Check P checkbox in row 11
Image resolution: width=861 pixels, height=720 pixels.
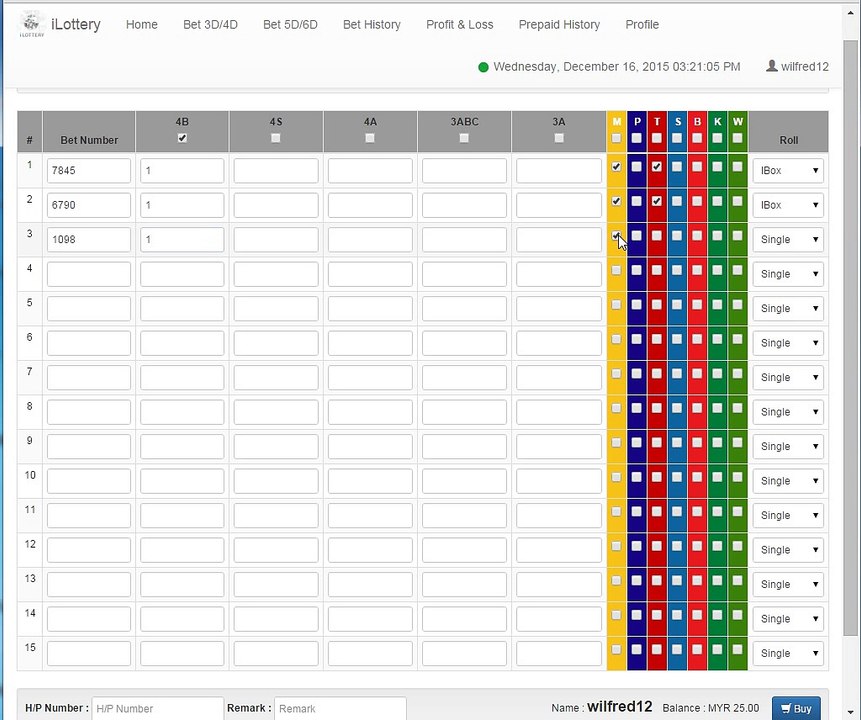click(636, 511)
